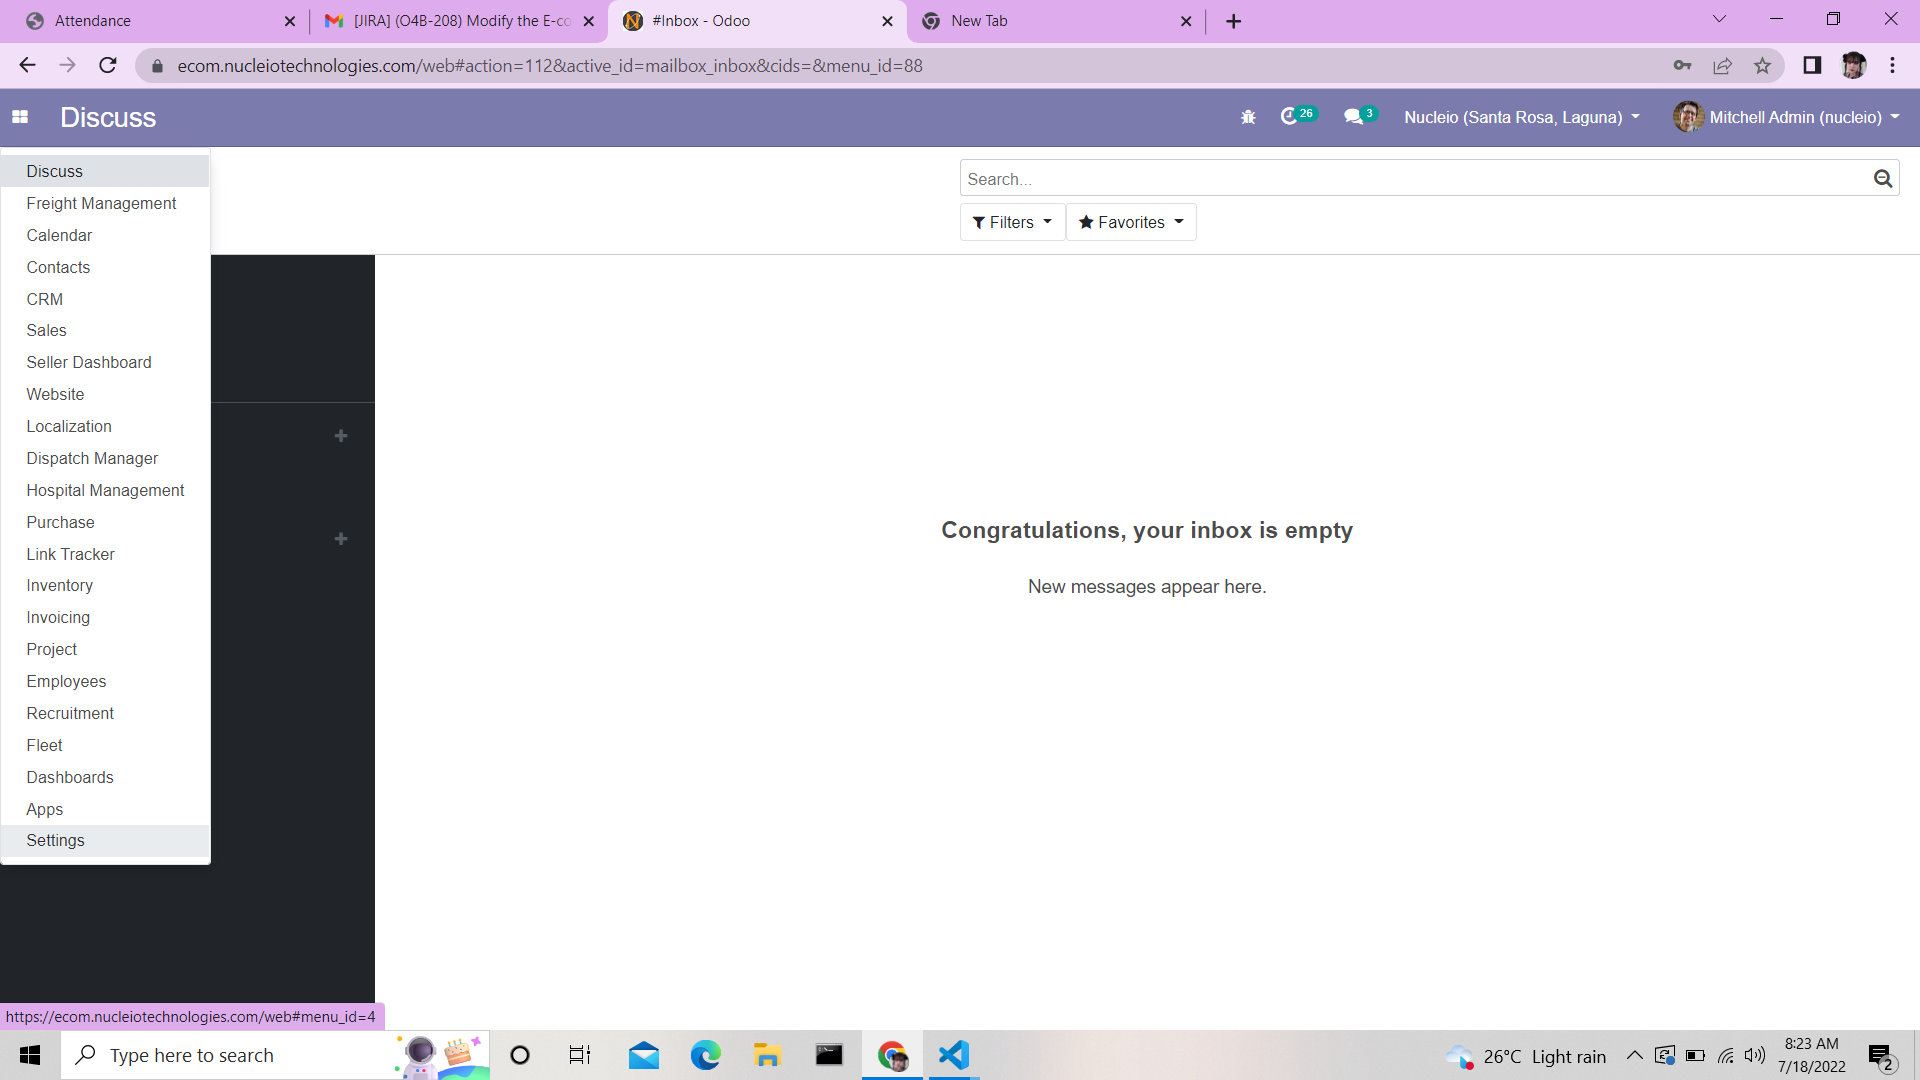This screenshot has width=1920, height=1080.
Task: Open Seller Dashboard app
Action: 105,362
